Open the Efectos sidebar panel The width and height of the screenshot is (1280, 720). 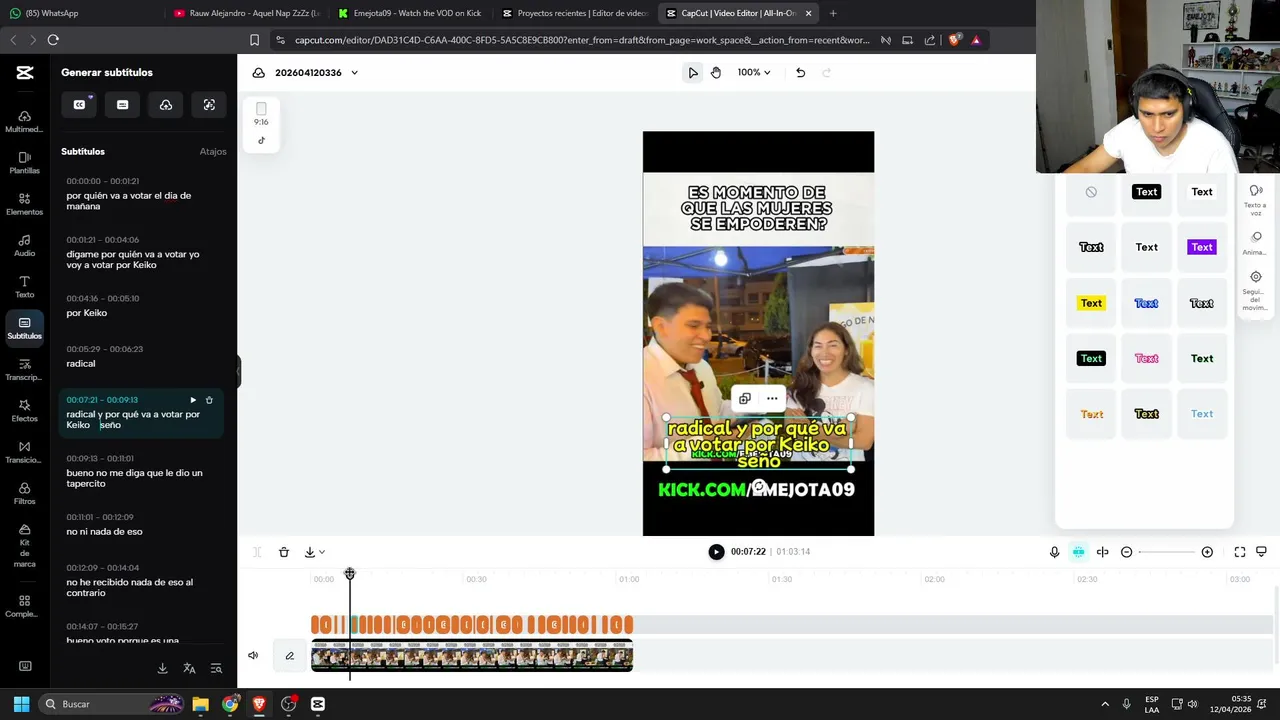24,411
